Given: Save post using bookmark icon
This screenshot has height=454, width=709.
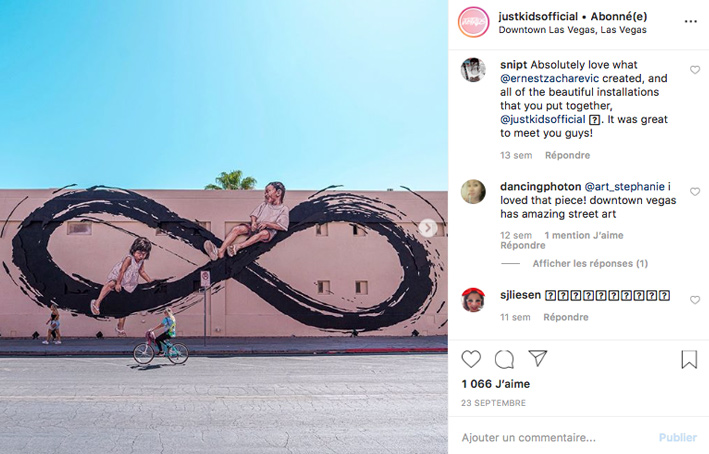Looking at the screenshot, I should (689, 359).
